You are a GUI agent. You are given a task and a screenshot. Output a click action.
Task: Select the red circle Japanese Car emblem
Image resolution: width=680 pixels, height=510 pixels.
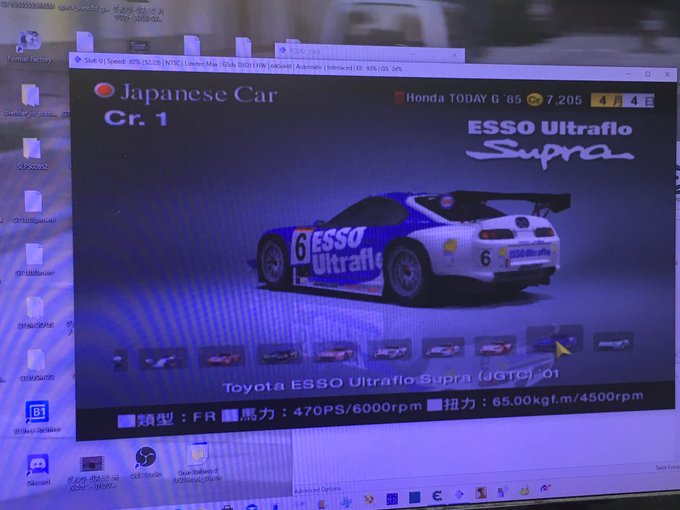[x=104, y=90]
